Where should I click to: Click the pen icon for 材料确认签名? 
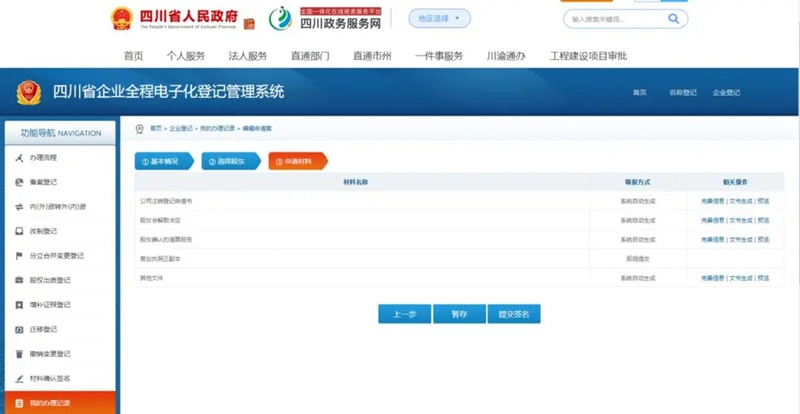[x=19, y=379]
